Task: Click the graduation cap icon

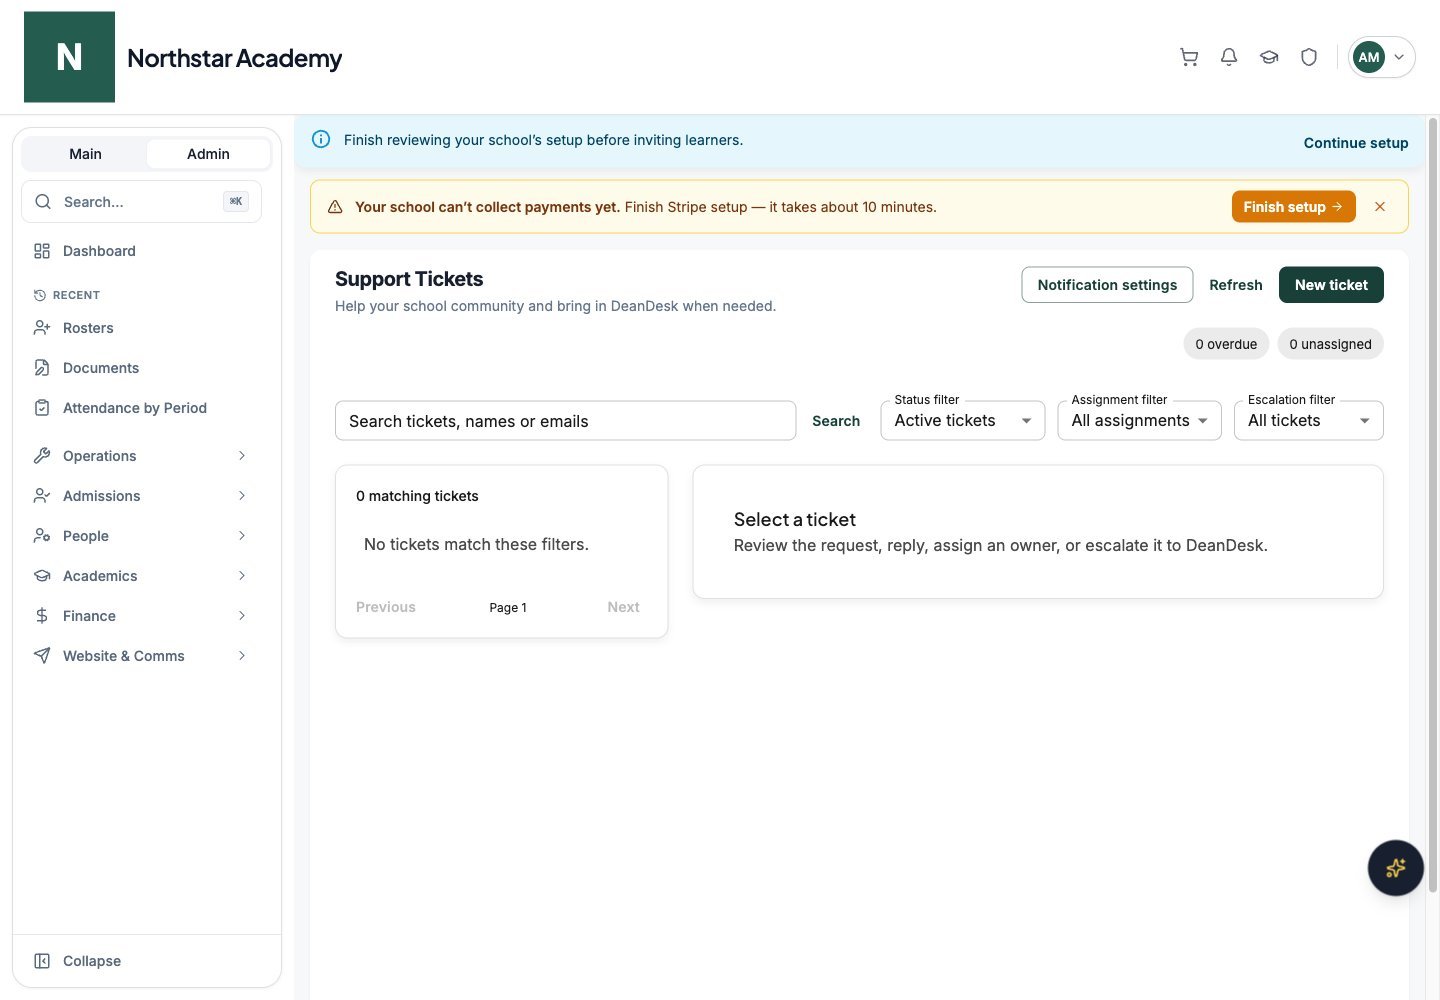Action: pyautogui.click(x=1269, y=57)
